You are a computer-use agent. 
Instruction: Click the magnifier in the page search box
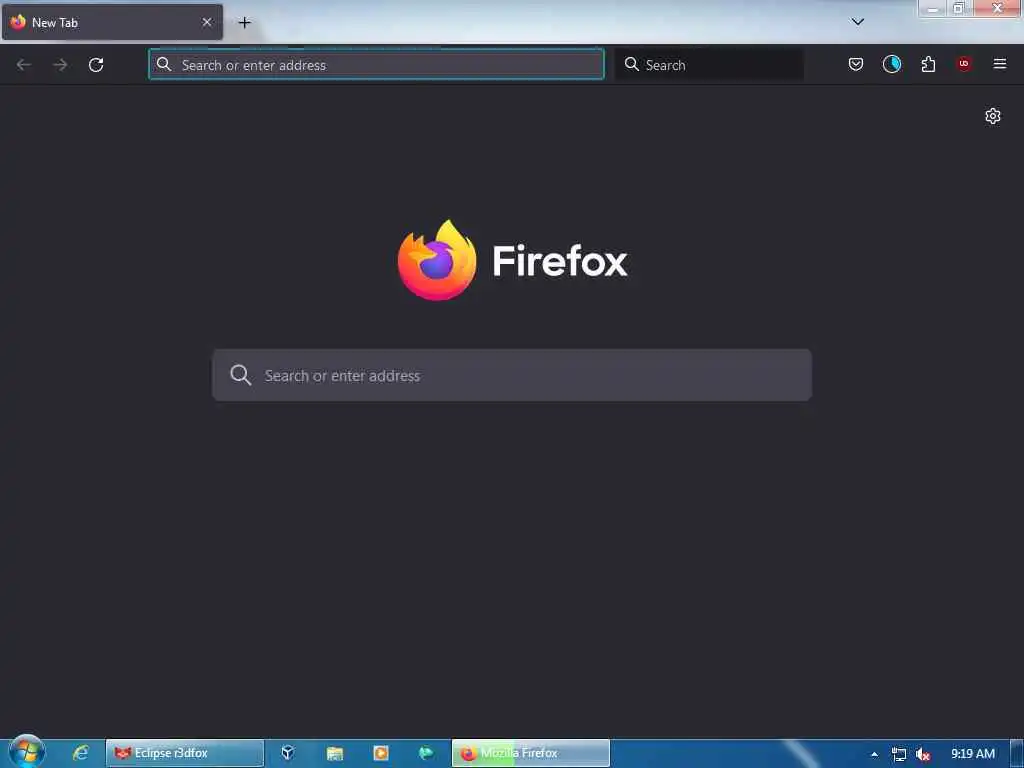(240, 375)
